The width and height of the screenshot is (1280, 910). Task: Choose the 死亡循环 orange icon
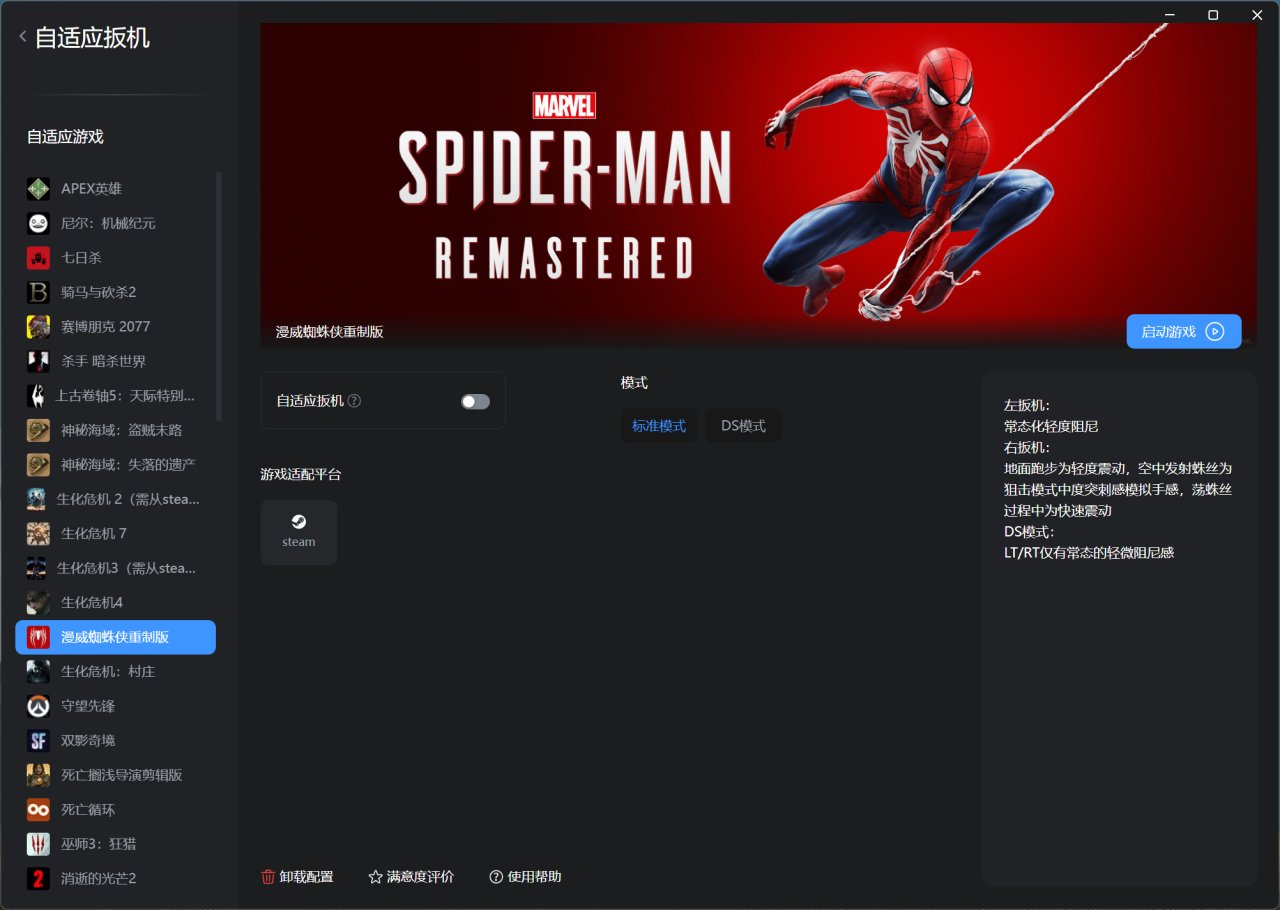click(38, 809)
